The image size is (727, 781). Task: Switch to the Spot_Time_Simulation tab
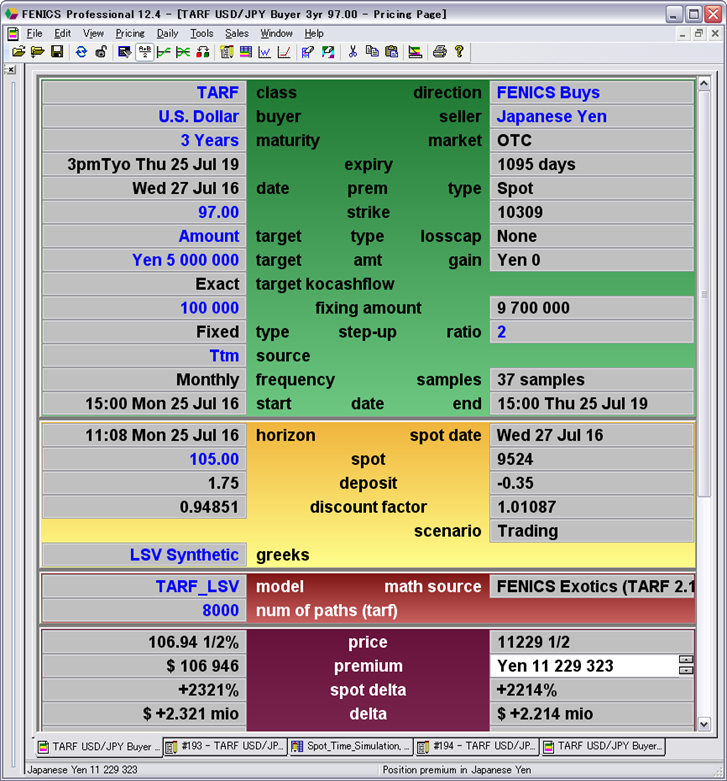tap(351, 746)
